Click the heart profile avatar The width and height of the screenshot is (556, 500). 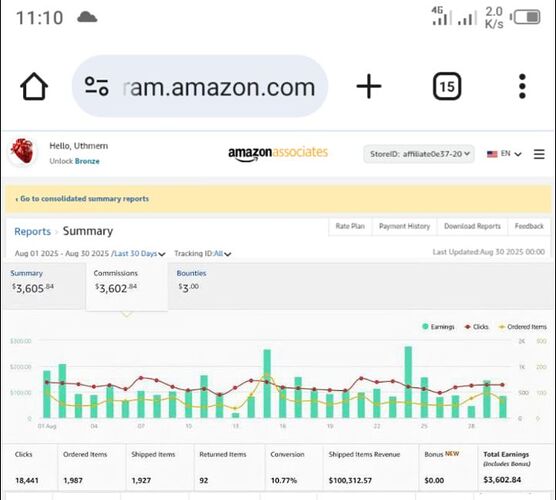pos(22,151)
